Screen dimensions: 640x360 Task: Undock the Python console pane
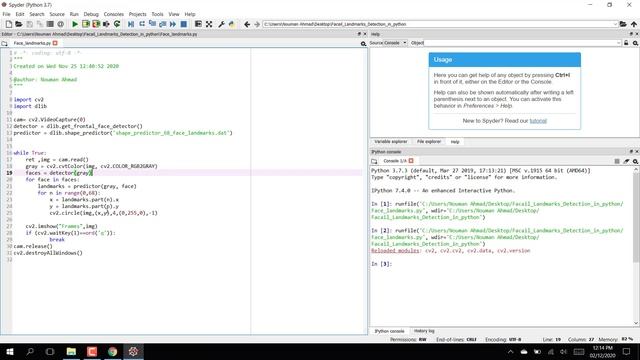(631, 152)
